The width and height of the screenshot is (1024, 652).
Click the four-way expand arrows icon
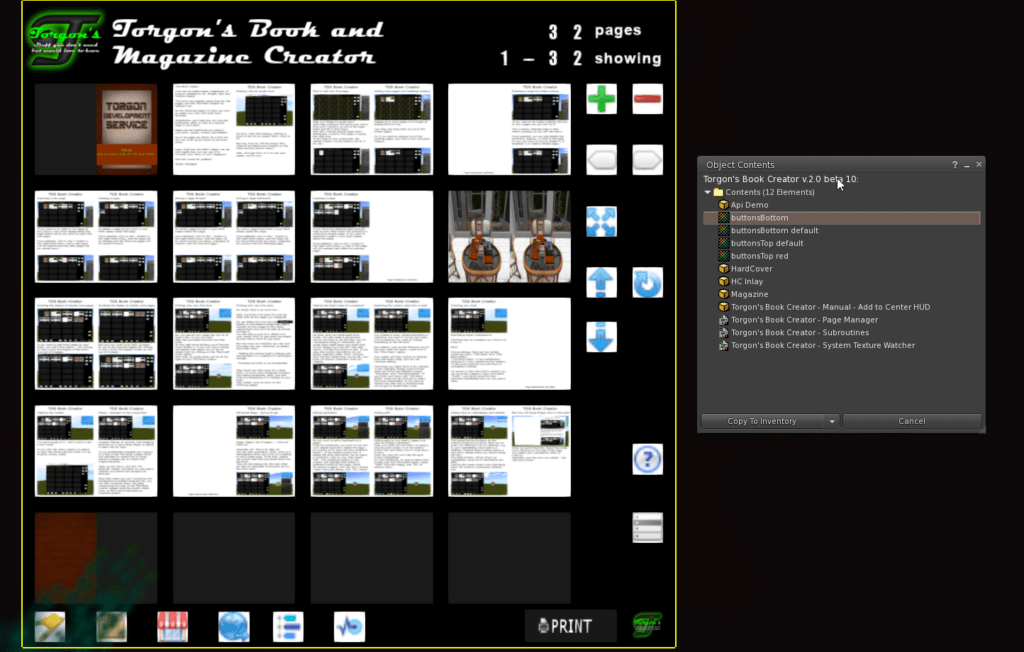601,222
